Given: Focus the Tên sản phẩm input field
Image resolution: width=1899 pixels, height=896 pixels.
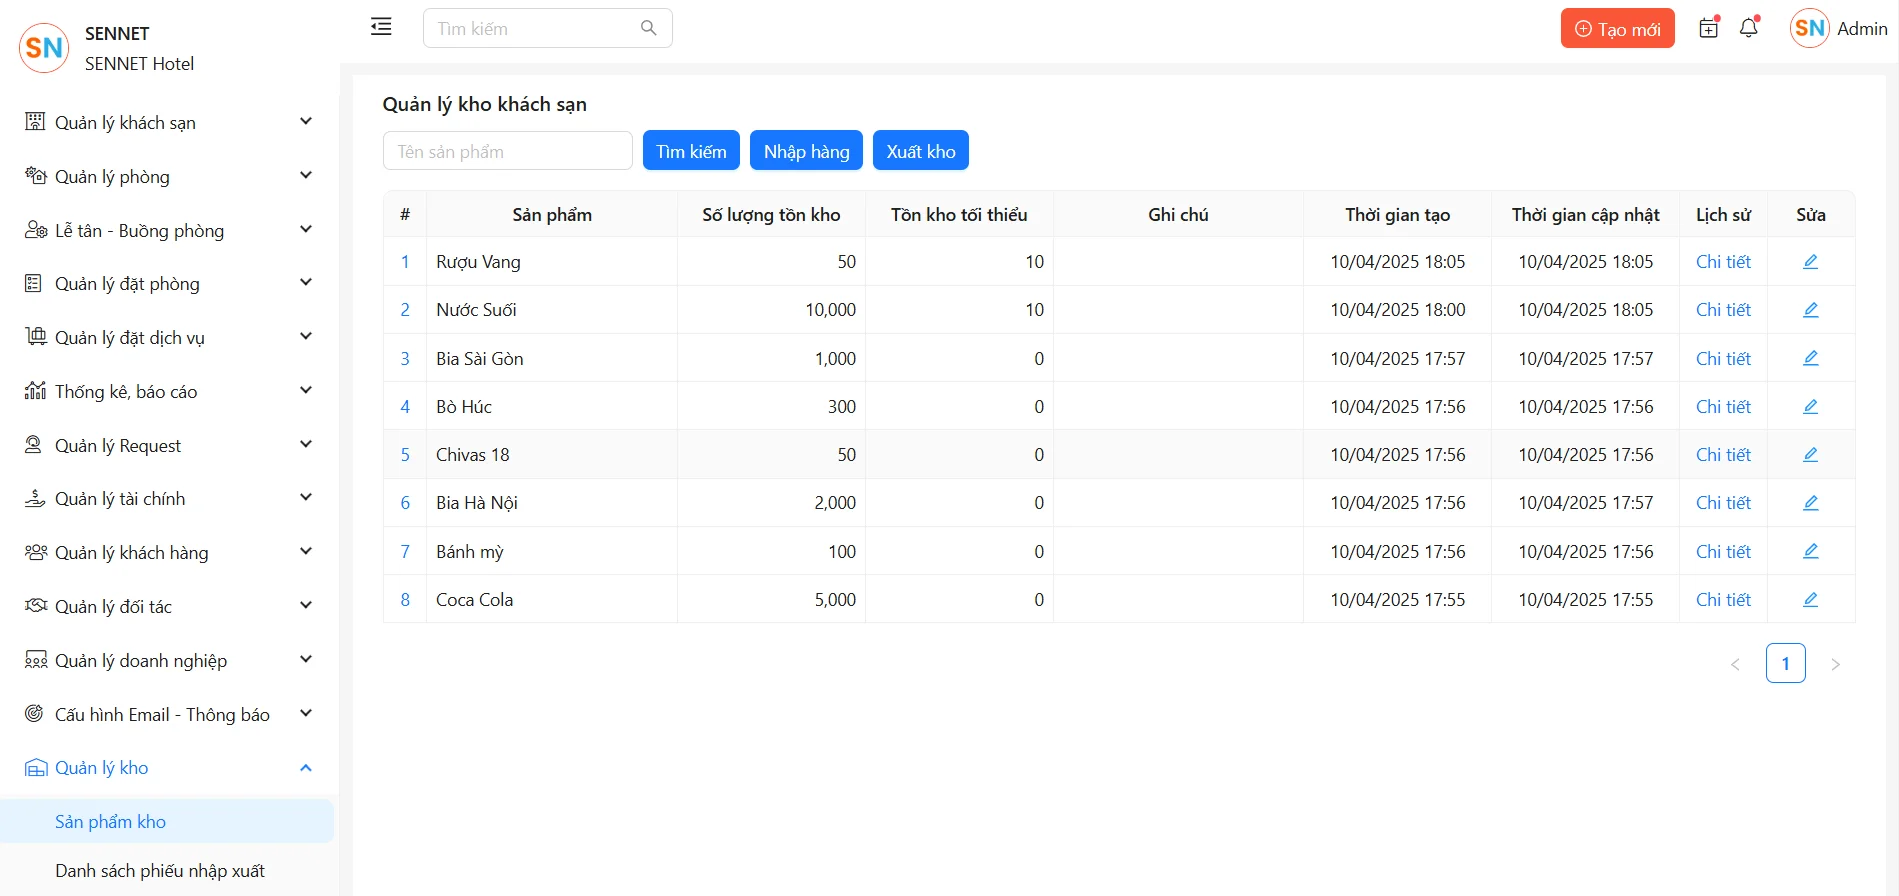Looking at the screenshot, I should click(x=507, y=151).
